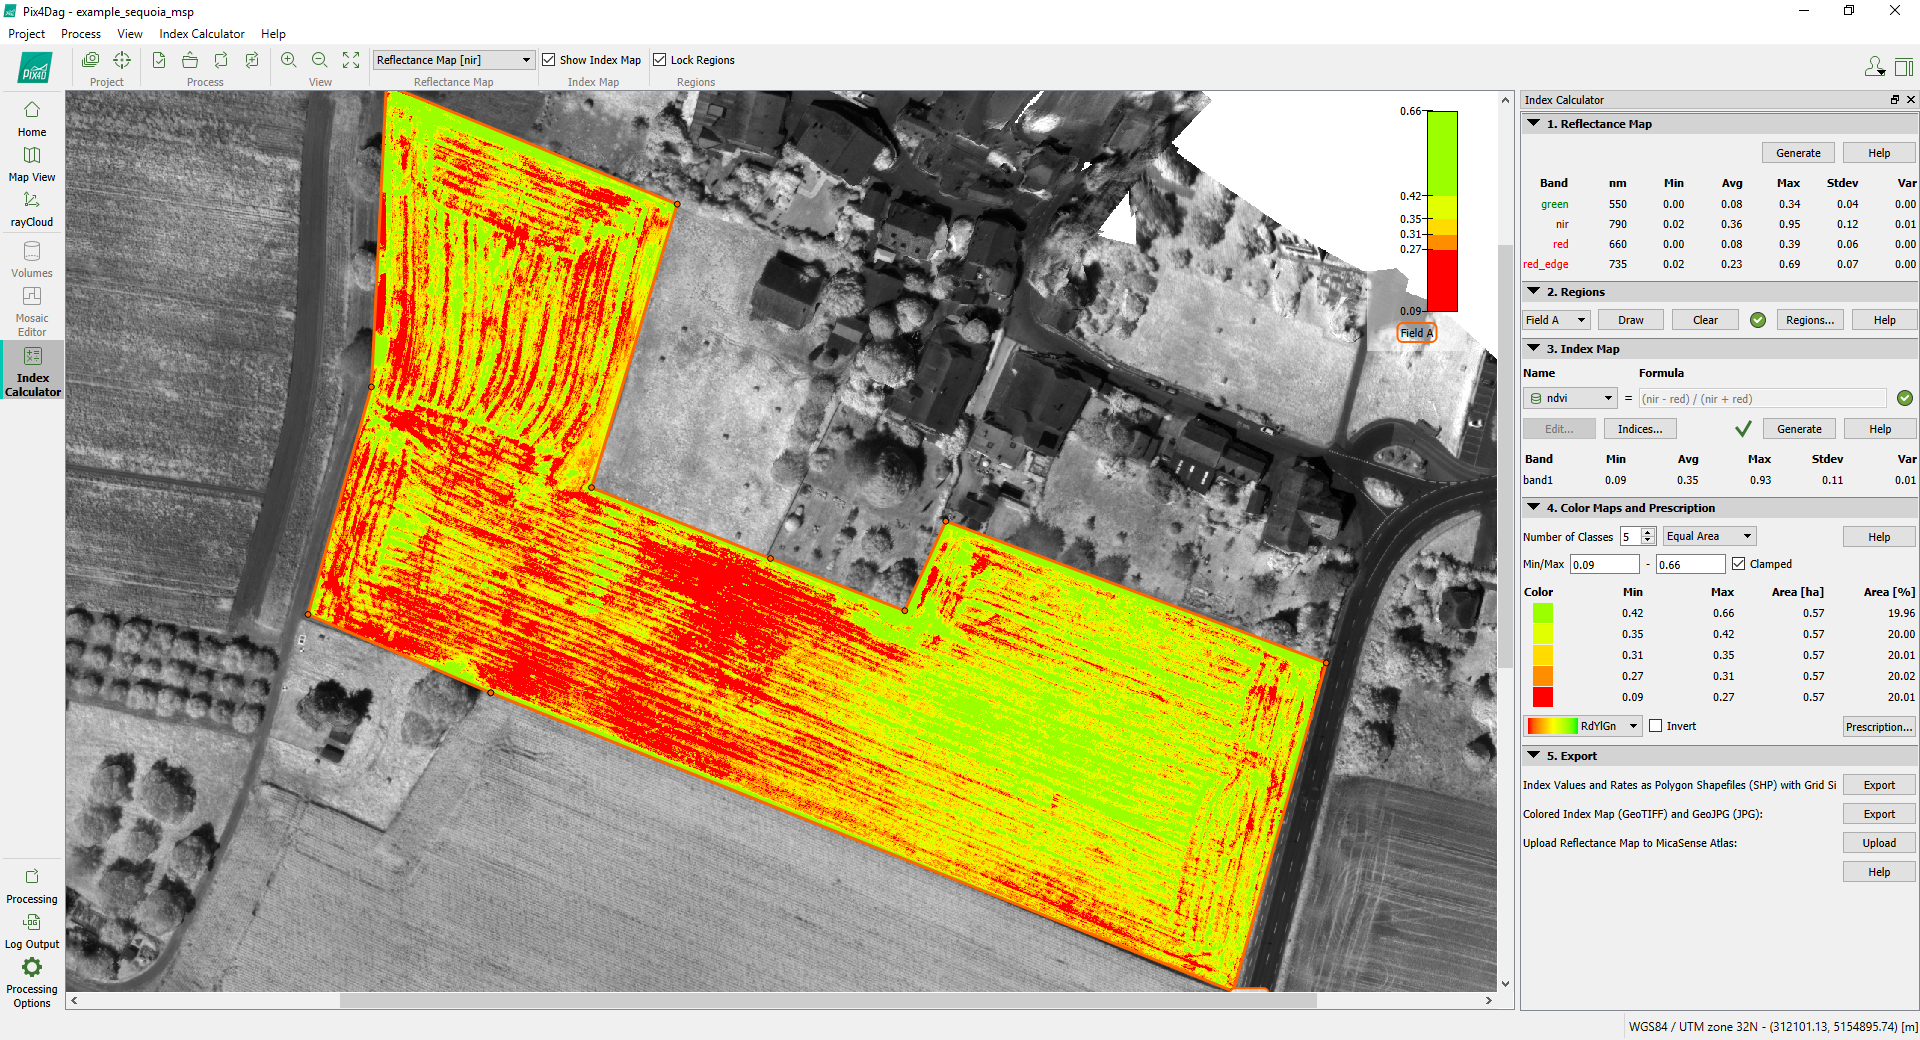This screenshot has width=1920, height=1040.
Task: Click green status check beside Regions
Action: click(1758, 320)
